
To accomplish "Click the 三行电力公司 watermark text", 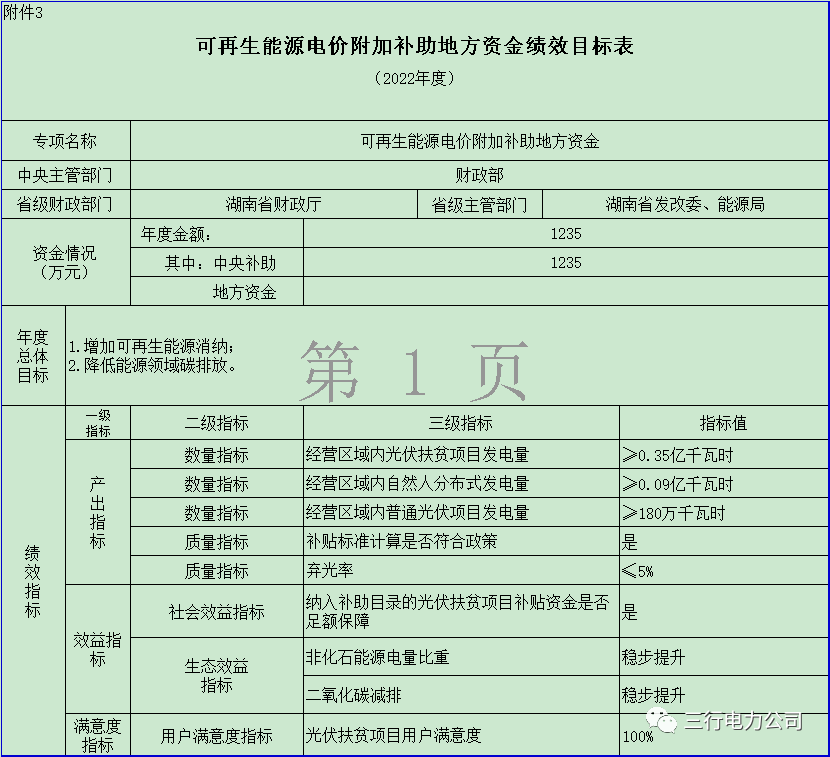I will [742, 720].
